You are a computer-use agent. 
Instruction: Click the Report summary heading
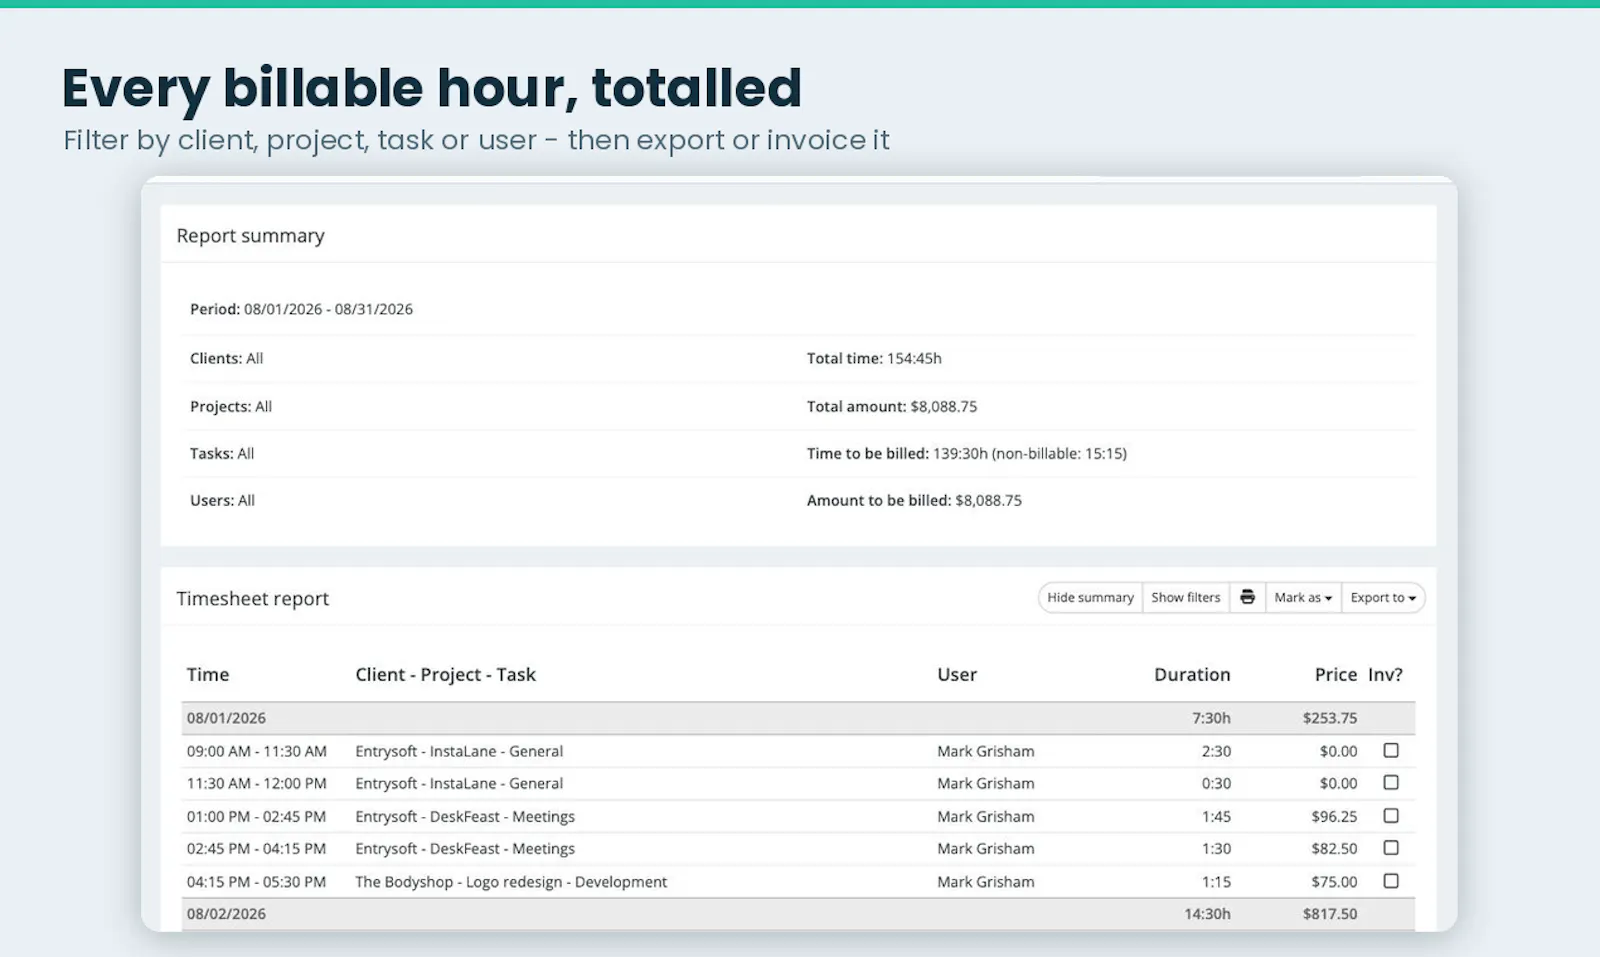click(250, 235)
